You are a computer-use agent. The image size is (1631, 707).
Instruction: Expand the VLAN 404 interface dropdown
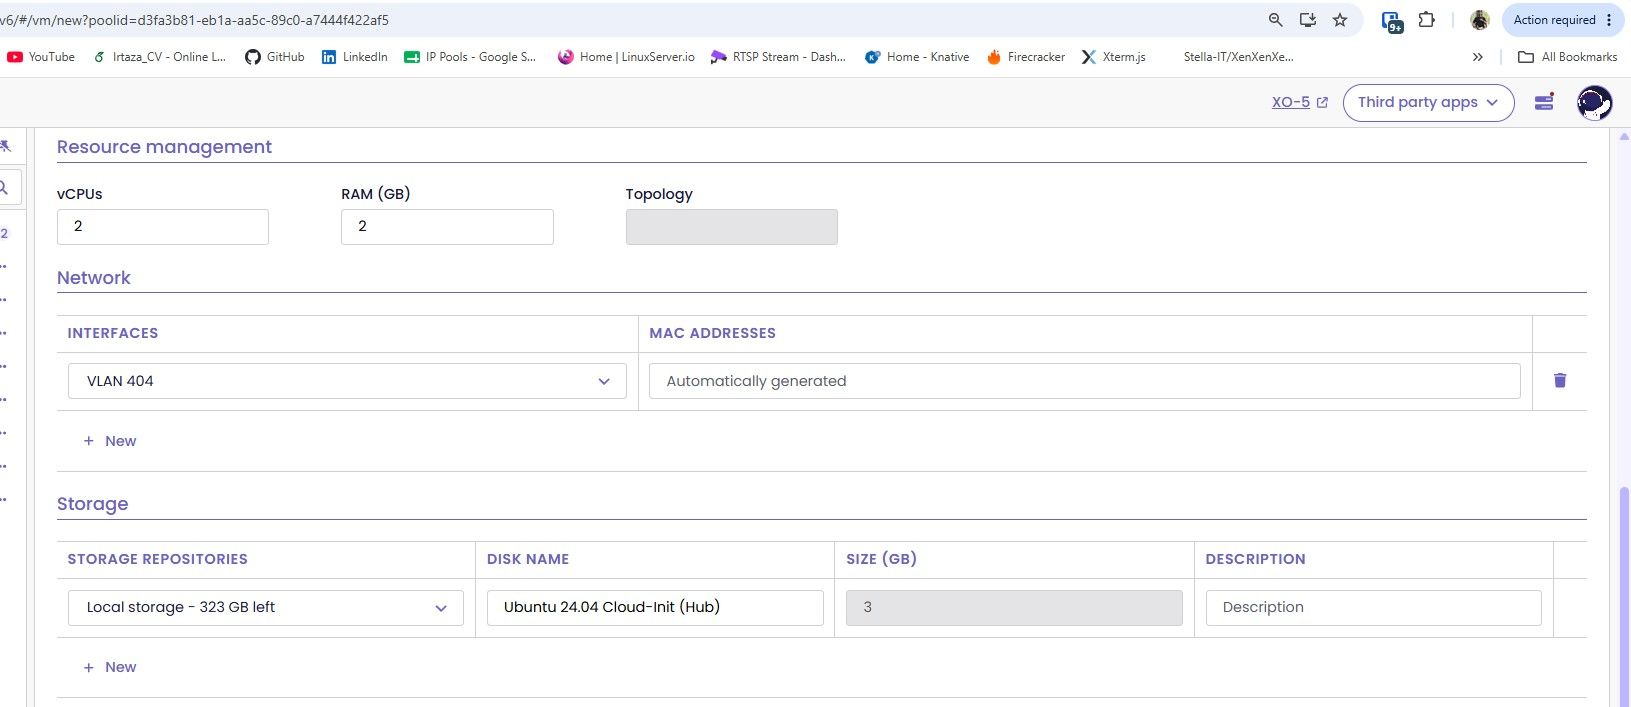pos(347,381)
